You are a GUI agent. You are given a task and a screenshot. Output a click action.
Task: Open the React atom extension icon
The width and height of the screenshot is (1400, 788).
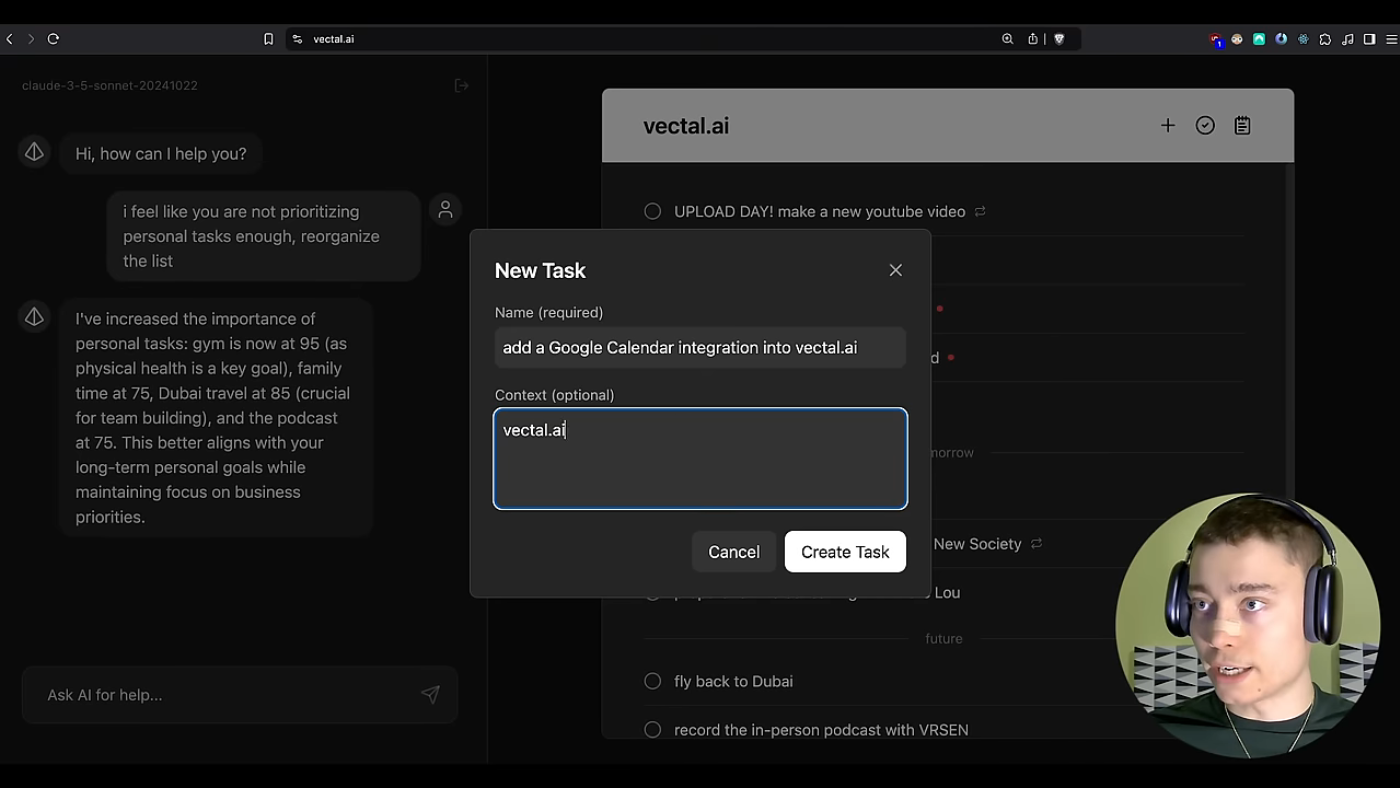pos(1303,39)
